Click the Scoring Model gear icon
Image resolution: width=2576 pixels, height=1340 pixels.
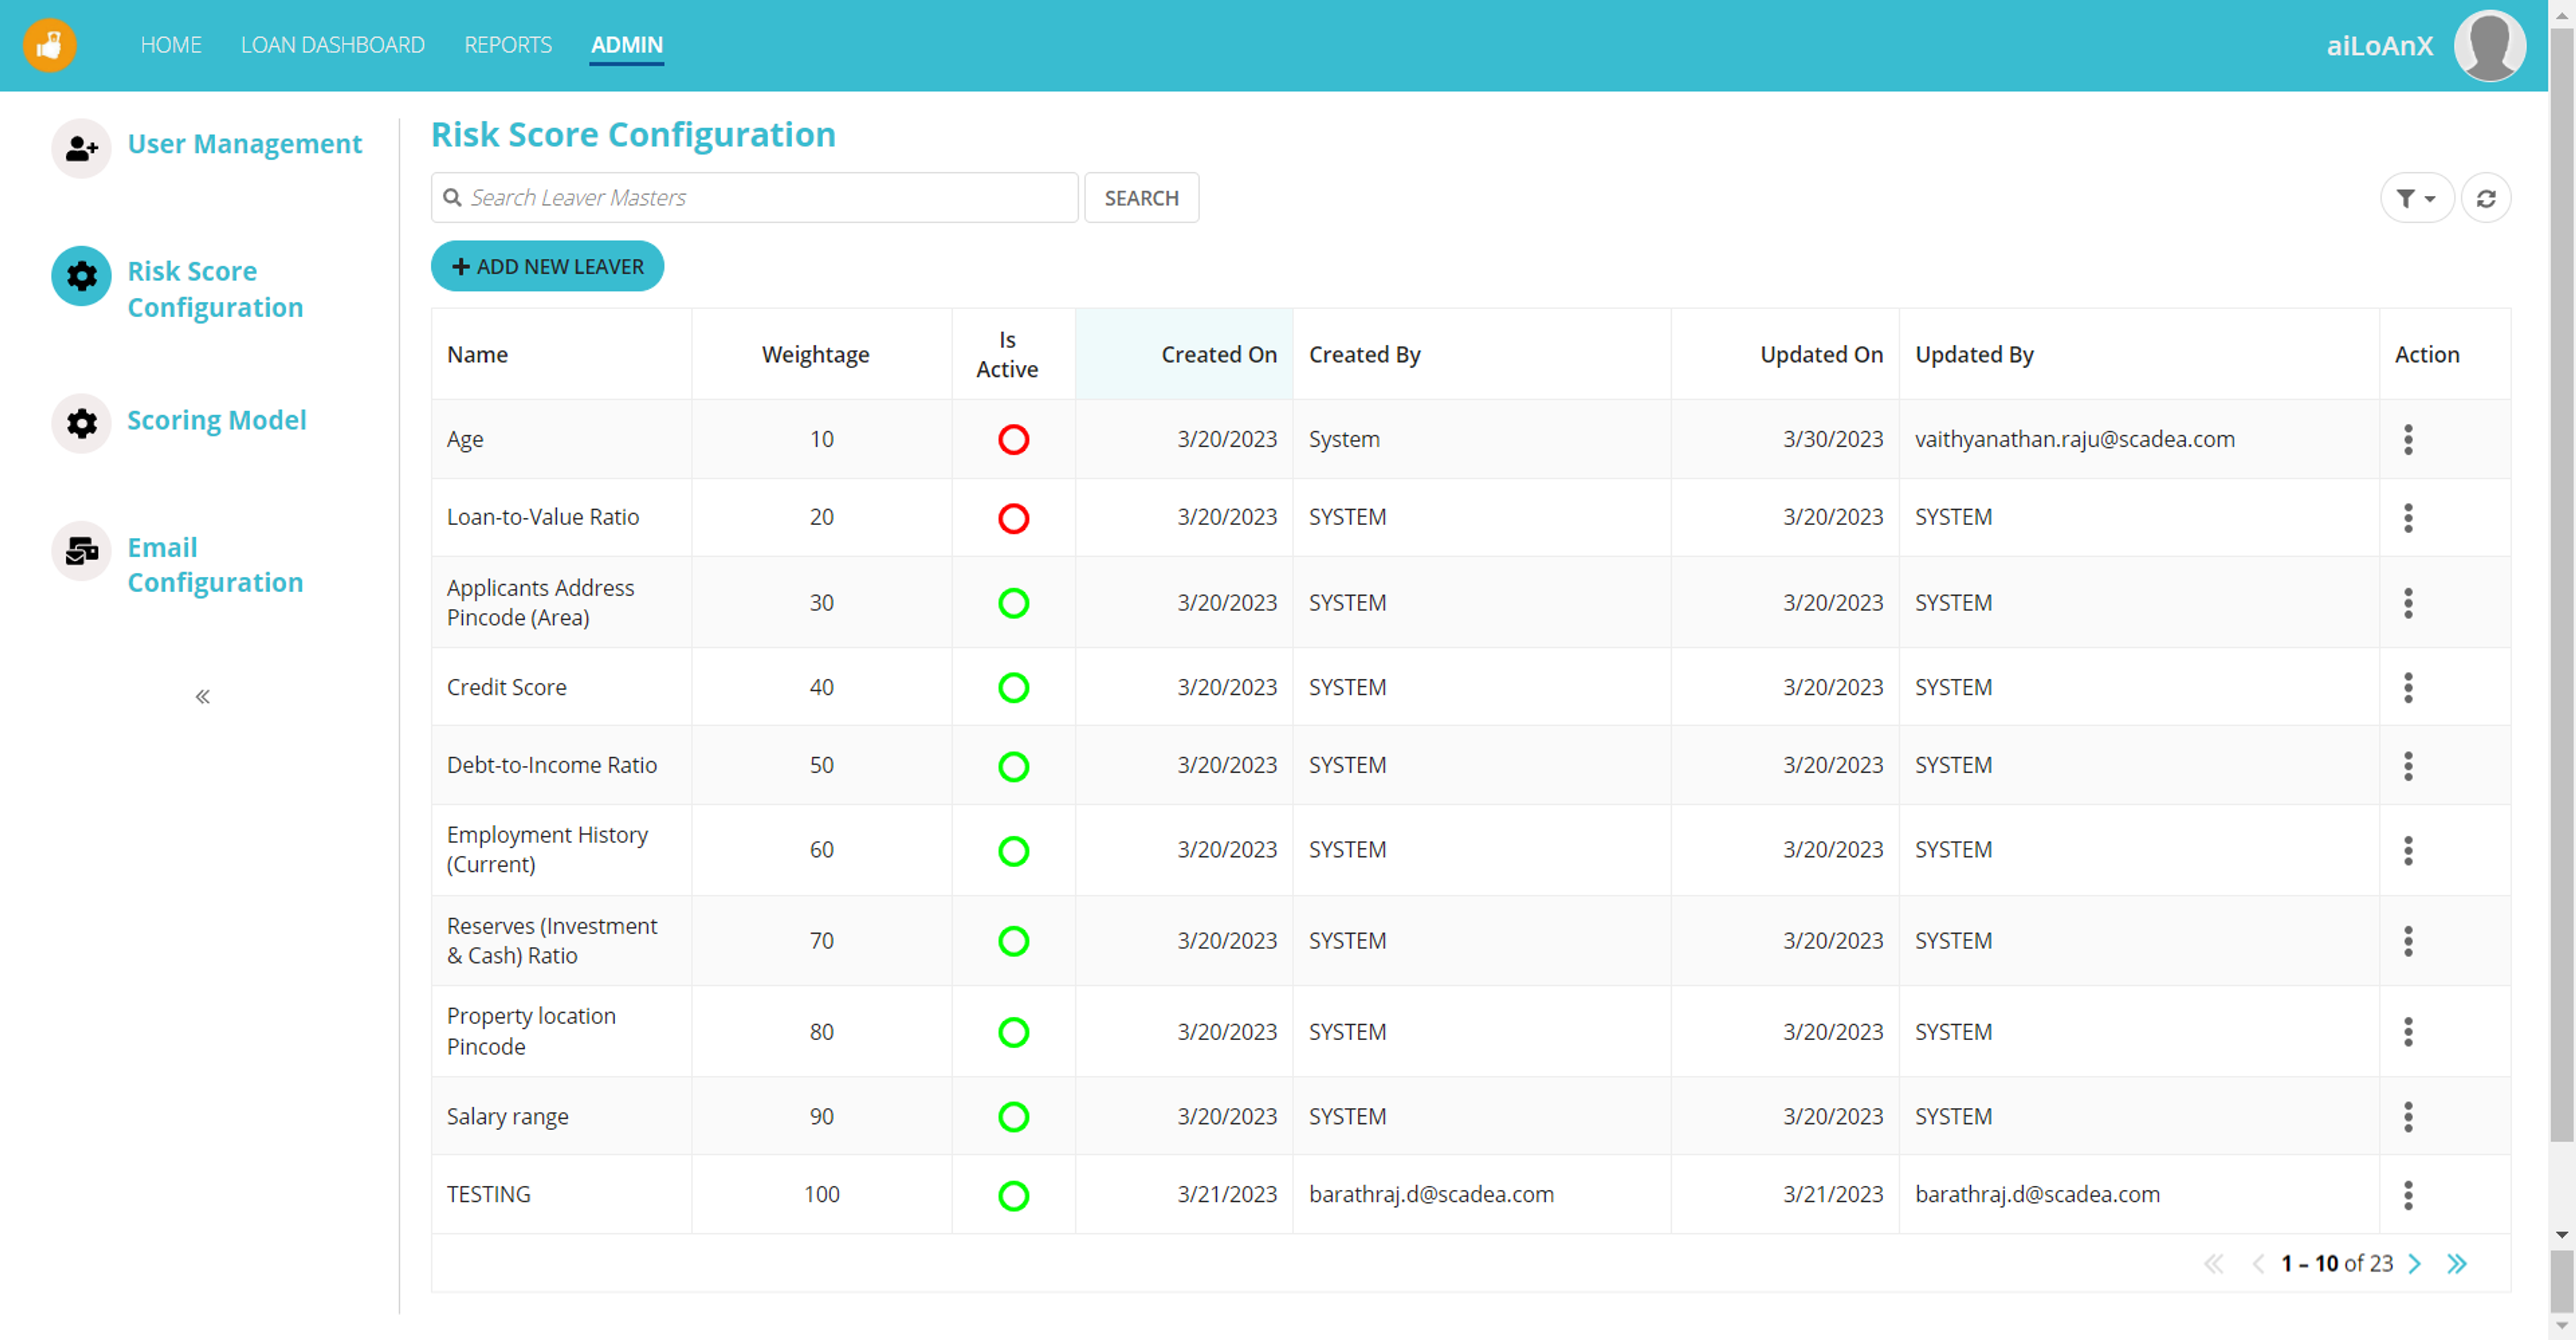(x=81, y=423)
